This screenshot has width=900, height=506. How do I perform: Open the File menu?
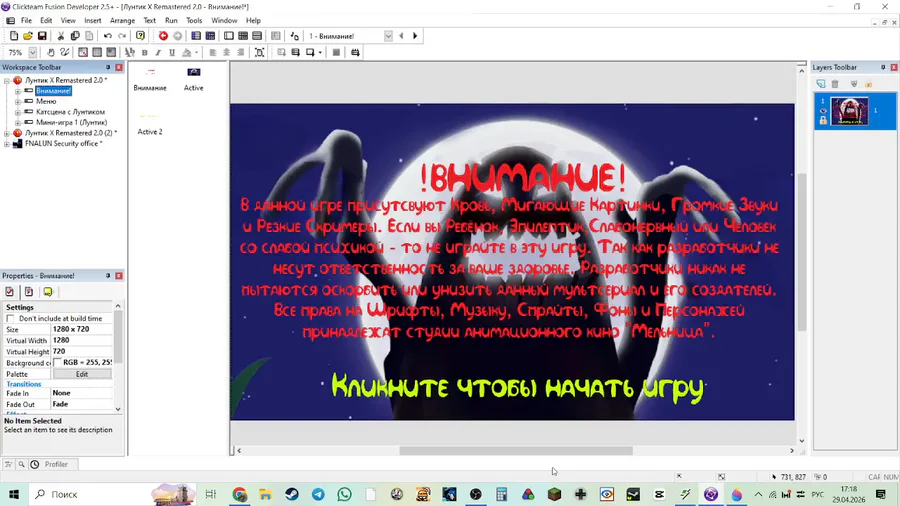26,20
